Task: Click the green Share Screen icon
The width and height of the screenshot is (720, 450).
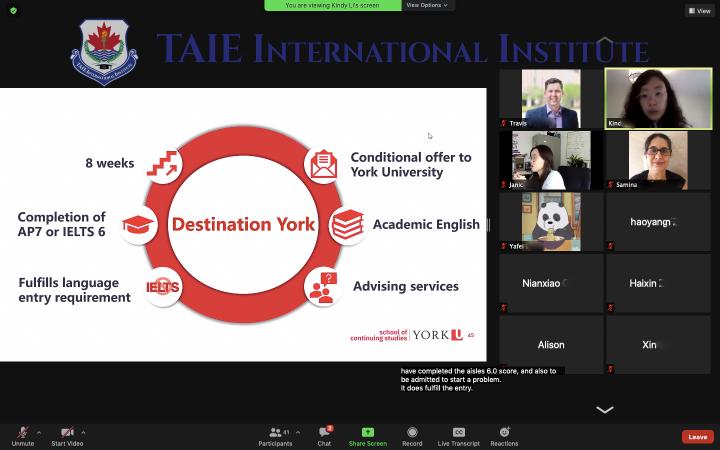Action: [x=368, y=433]
